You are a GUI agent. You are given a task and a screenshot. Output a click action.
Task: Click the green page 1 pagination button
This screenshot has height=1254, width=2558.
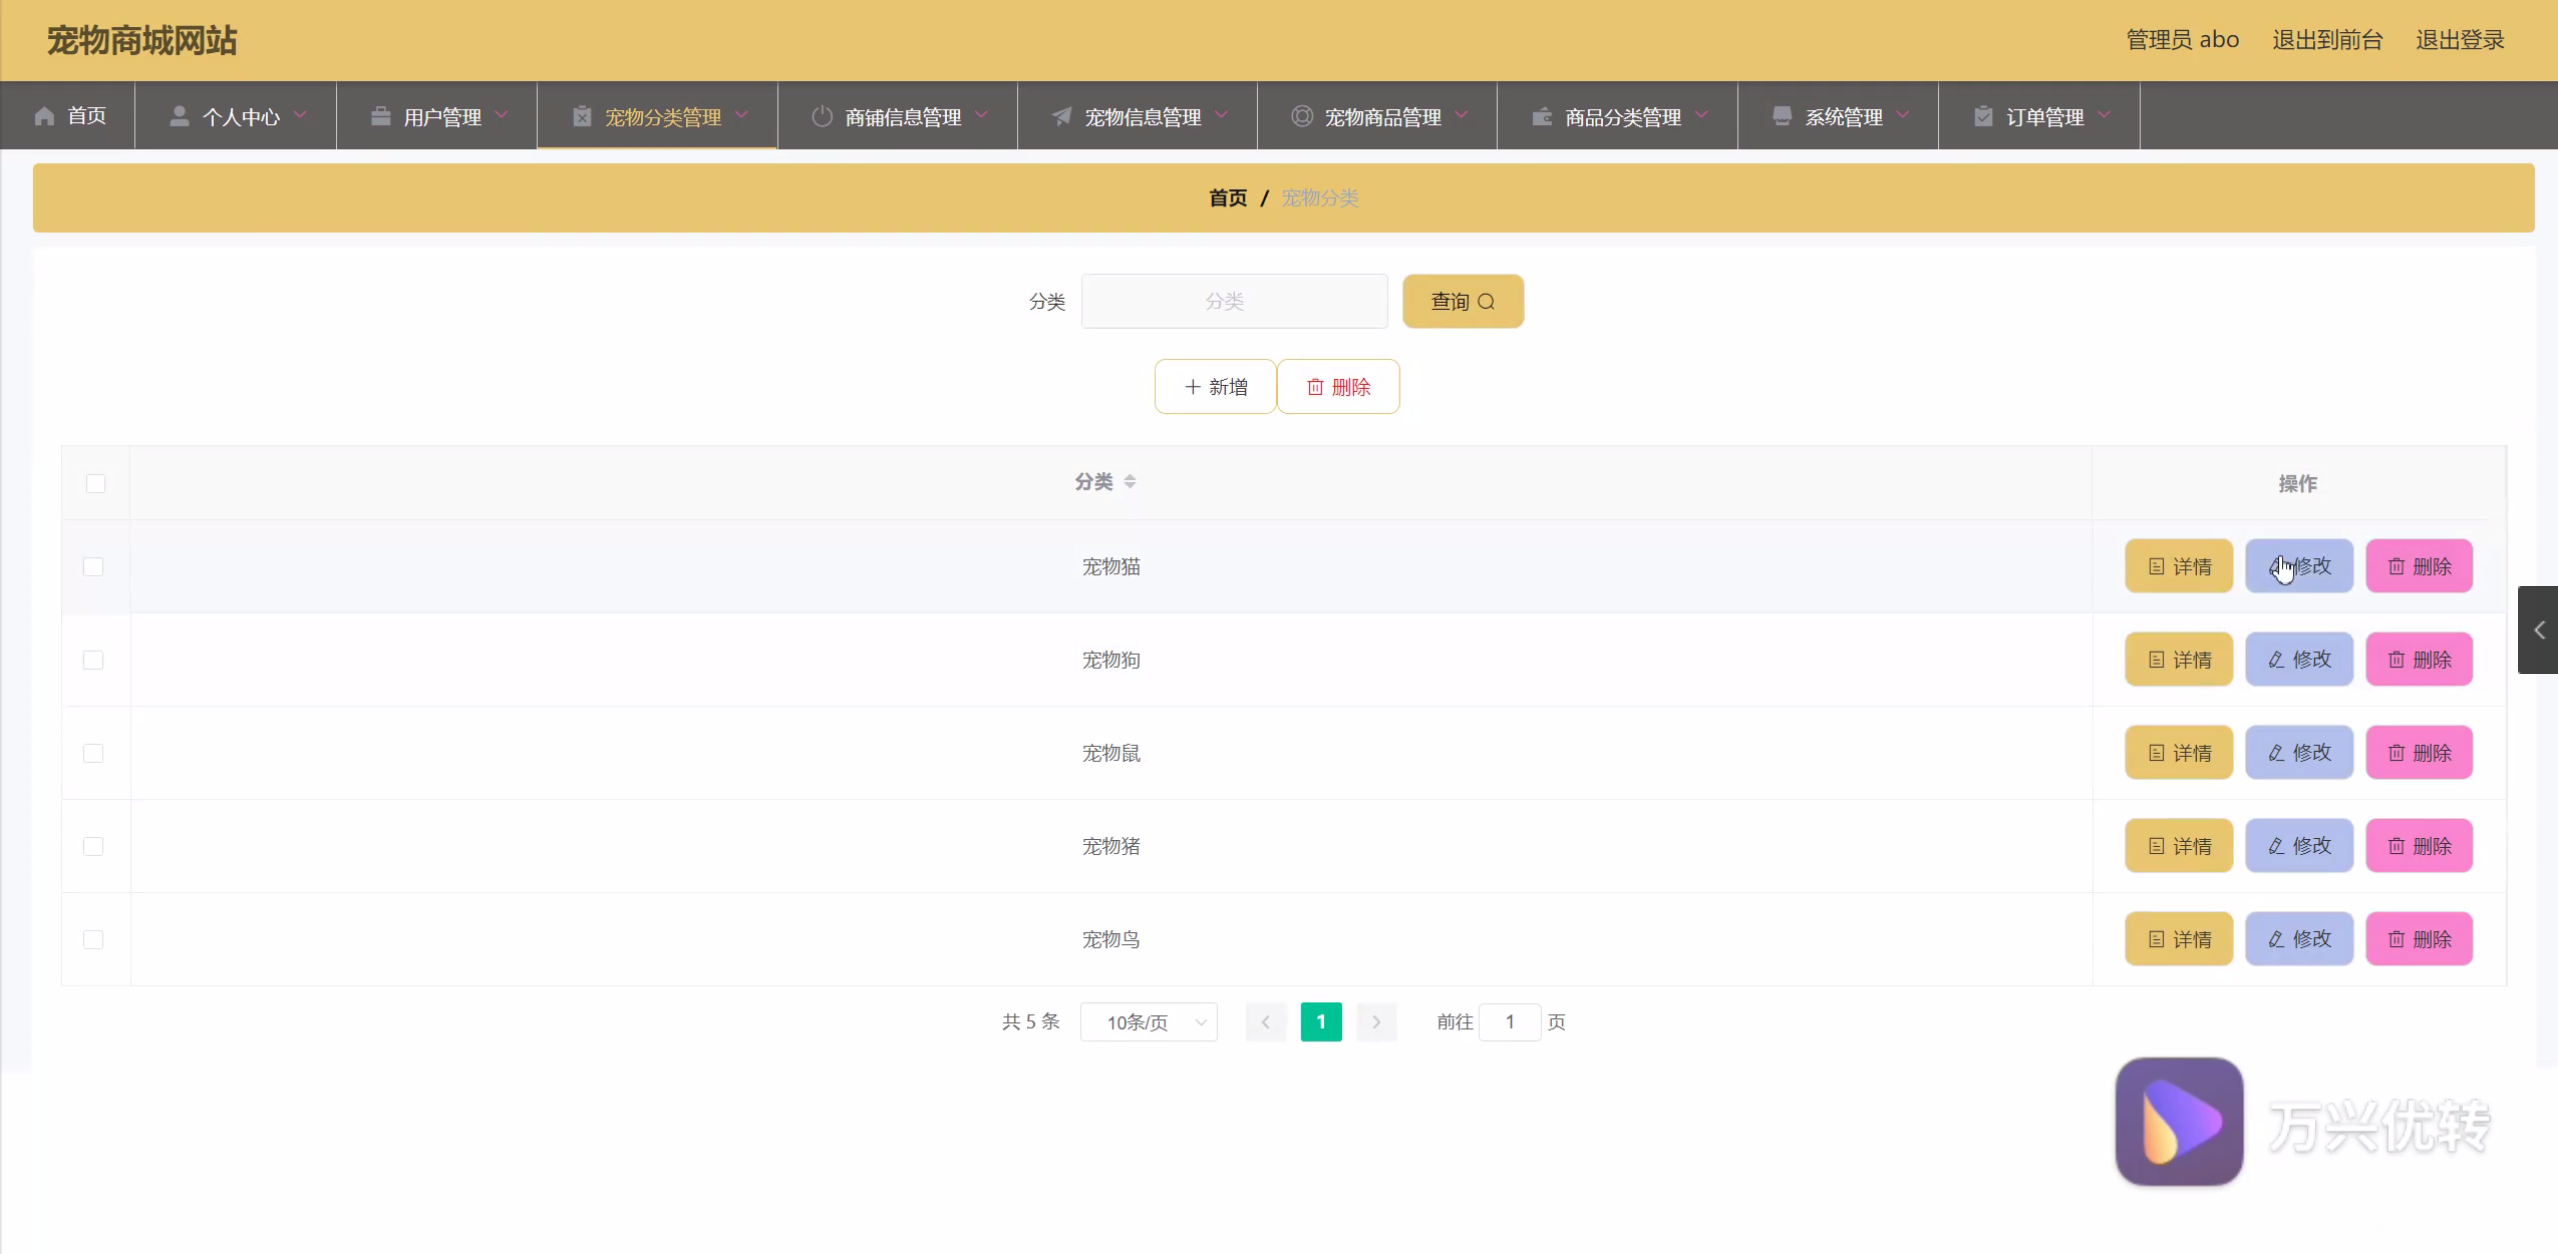pos(1320,1022)
